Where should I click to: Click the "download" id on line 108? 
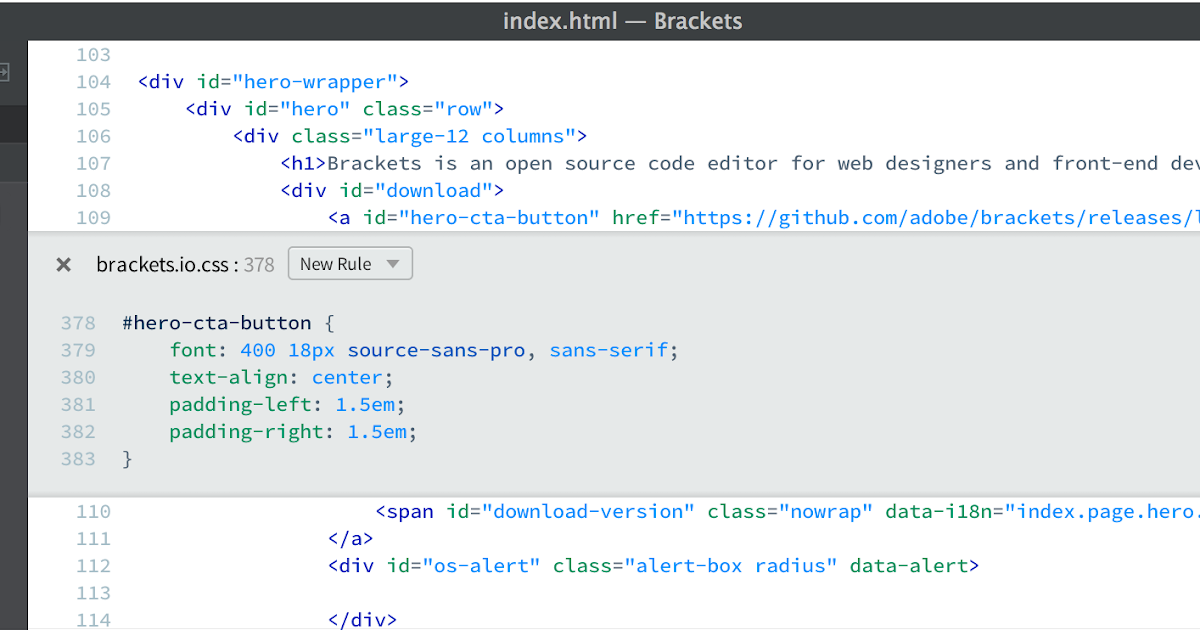[x=434, y=190]
